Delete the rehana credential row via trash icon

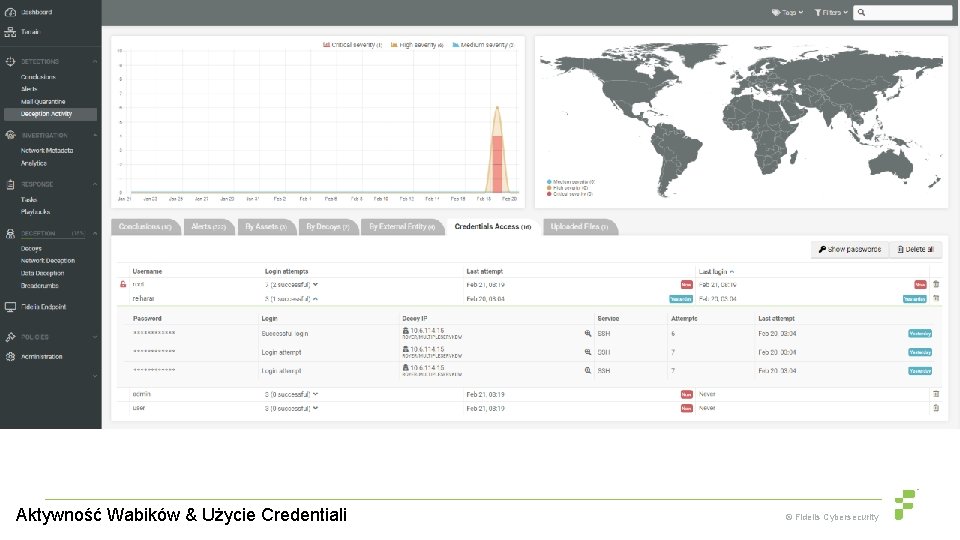click(936, 298)
